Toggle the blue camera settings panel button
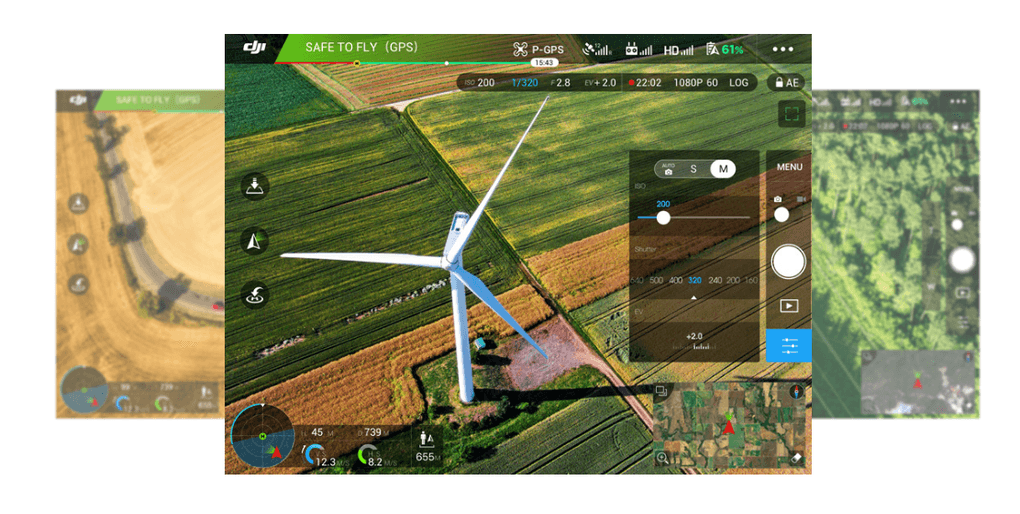This screenshot has height=514, width=1020. (789, 345)
